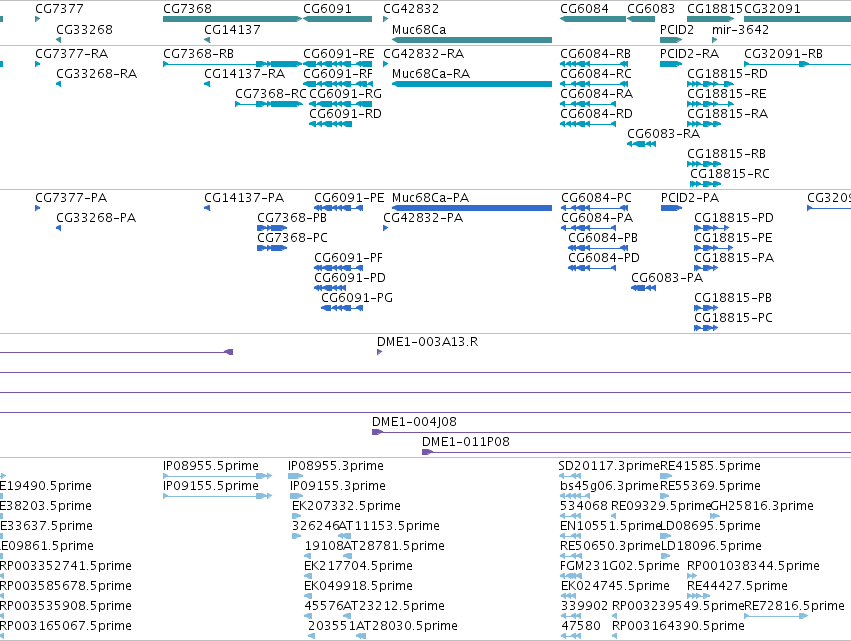The height and width of the screenshot is (641, 851).
Task: Select EST IP09155.5prime label
Action: [211, 486]
